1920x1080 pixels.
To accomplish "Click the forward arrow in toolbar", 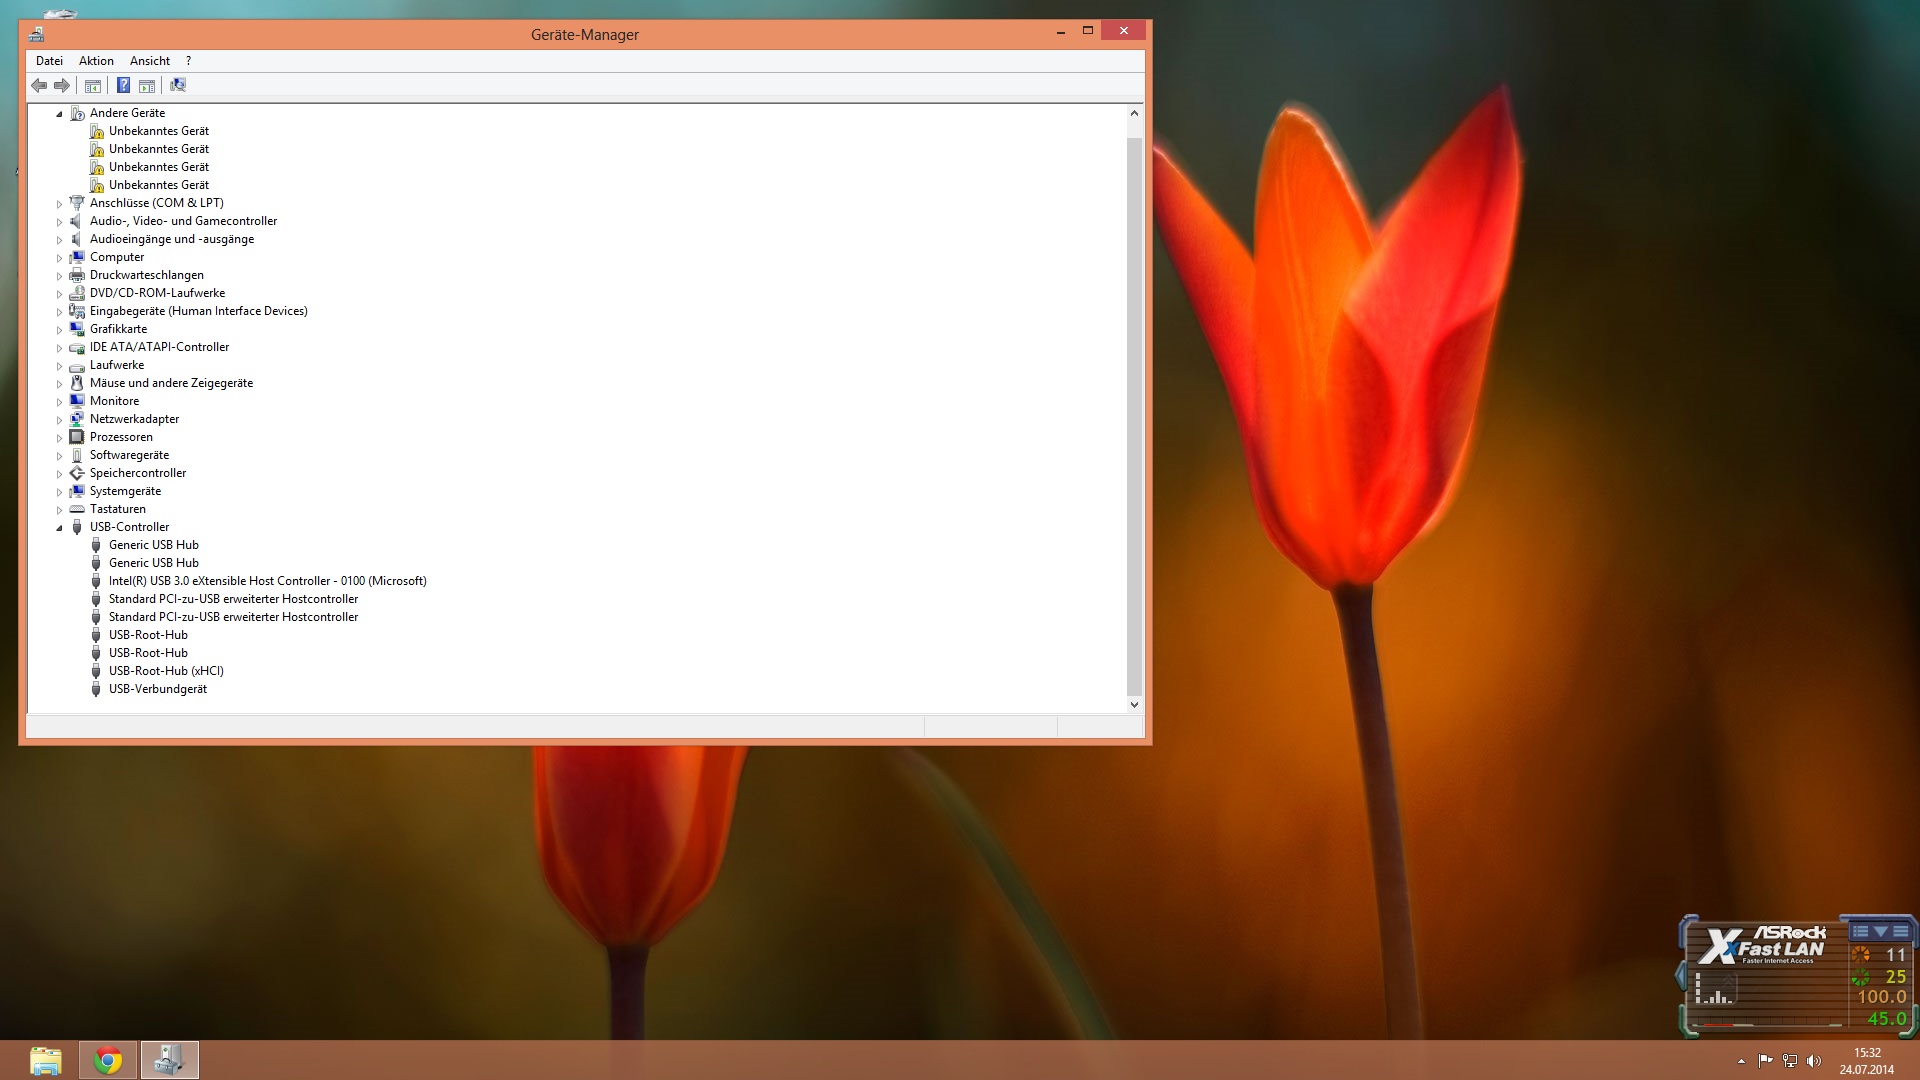I will pos(62,85).
